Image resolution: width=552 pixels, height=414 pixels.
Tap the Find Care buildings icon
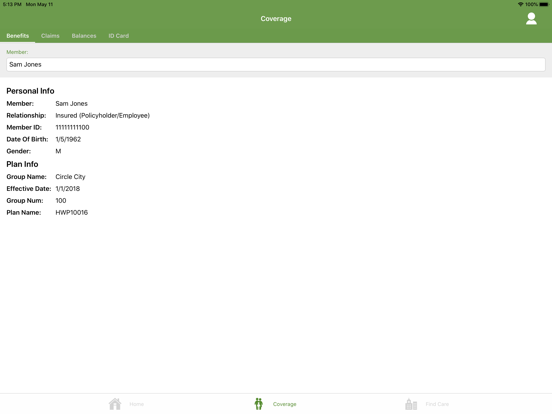(411, 404)
